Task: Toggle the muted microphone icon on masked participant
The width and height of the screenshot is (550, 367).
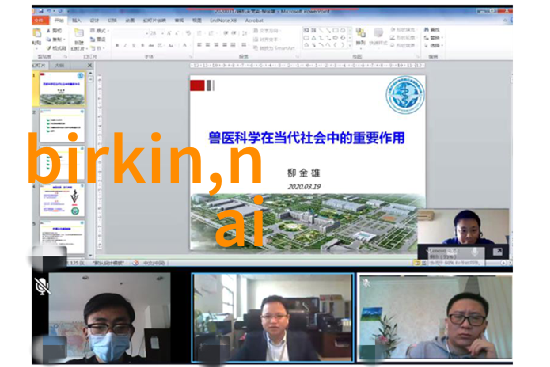Action: click(42, 287)
